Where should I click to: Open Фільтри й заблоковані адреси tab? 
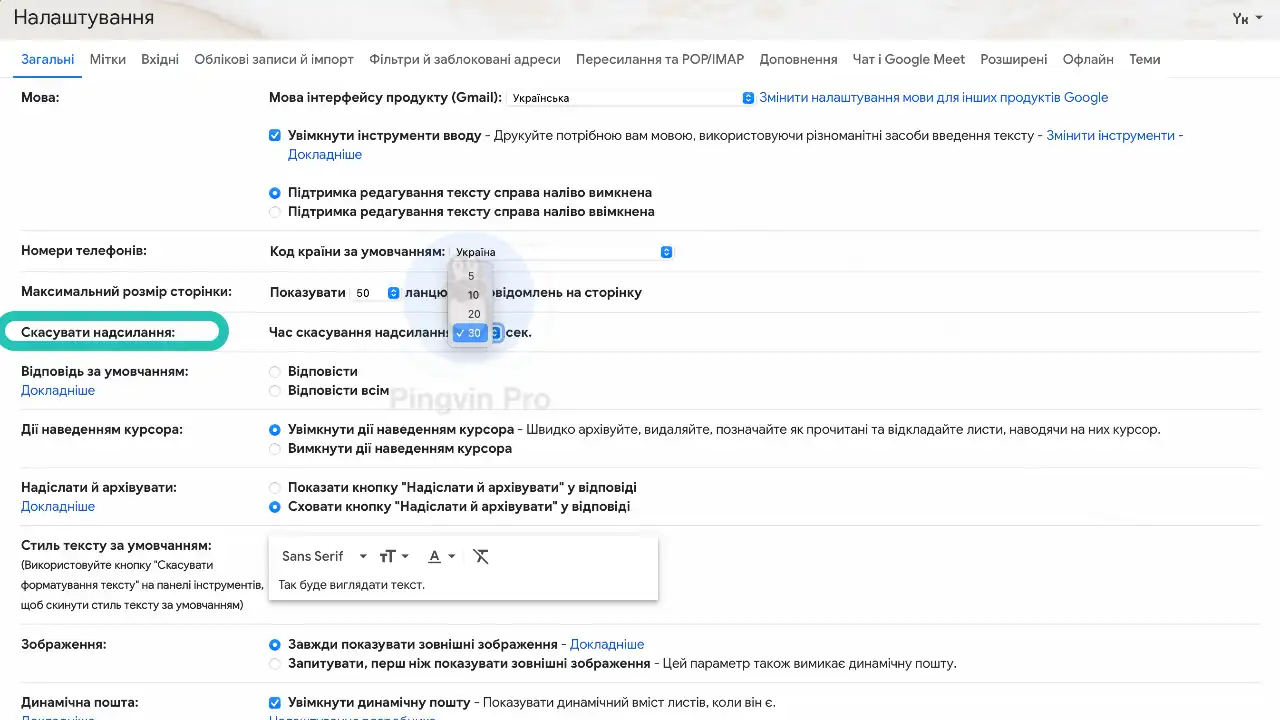tap(465, 59)
